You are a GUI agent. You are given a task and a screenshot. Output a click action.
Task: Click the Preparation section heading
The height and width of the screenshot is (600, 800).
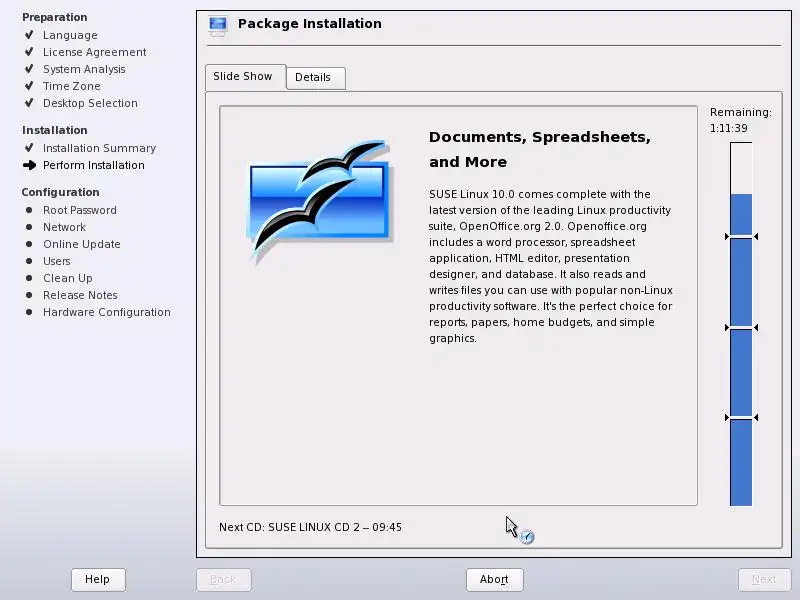(55, 17)
